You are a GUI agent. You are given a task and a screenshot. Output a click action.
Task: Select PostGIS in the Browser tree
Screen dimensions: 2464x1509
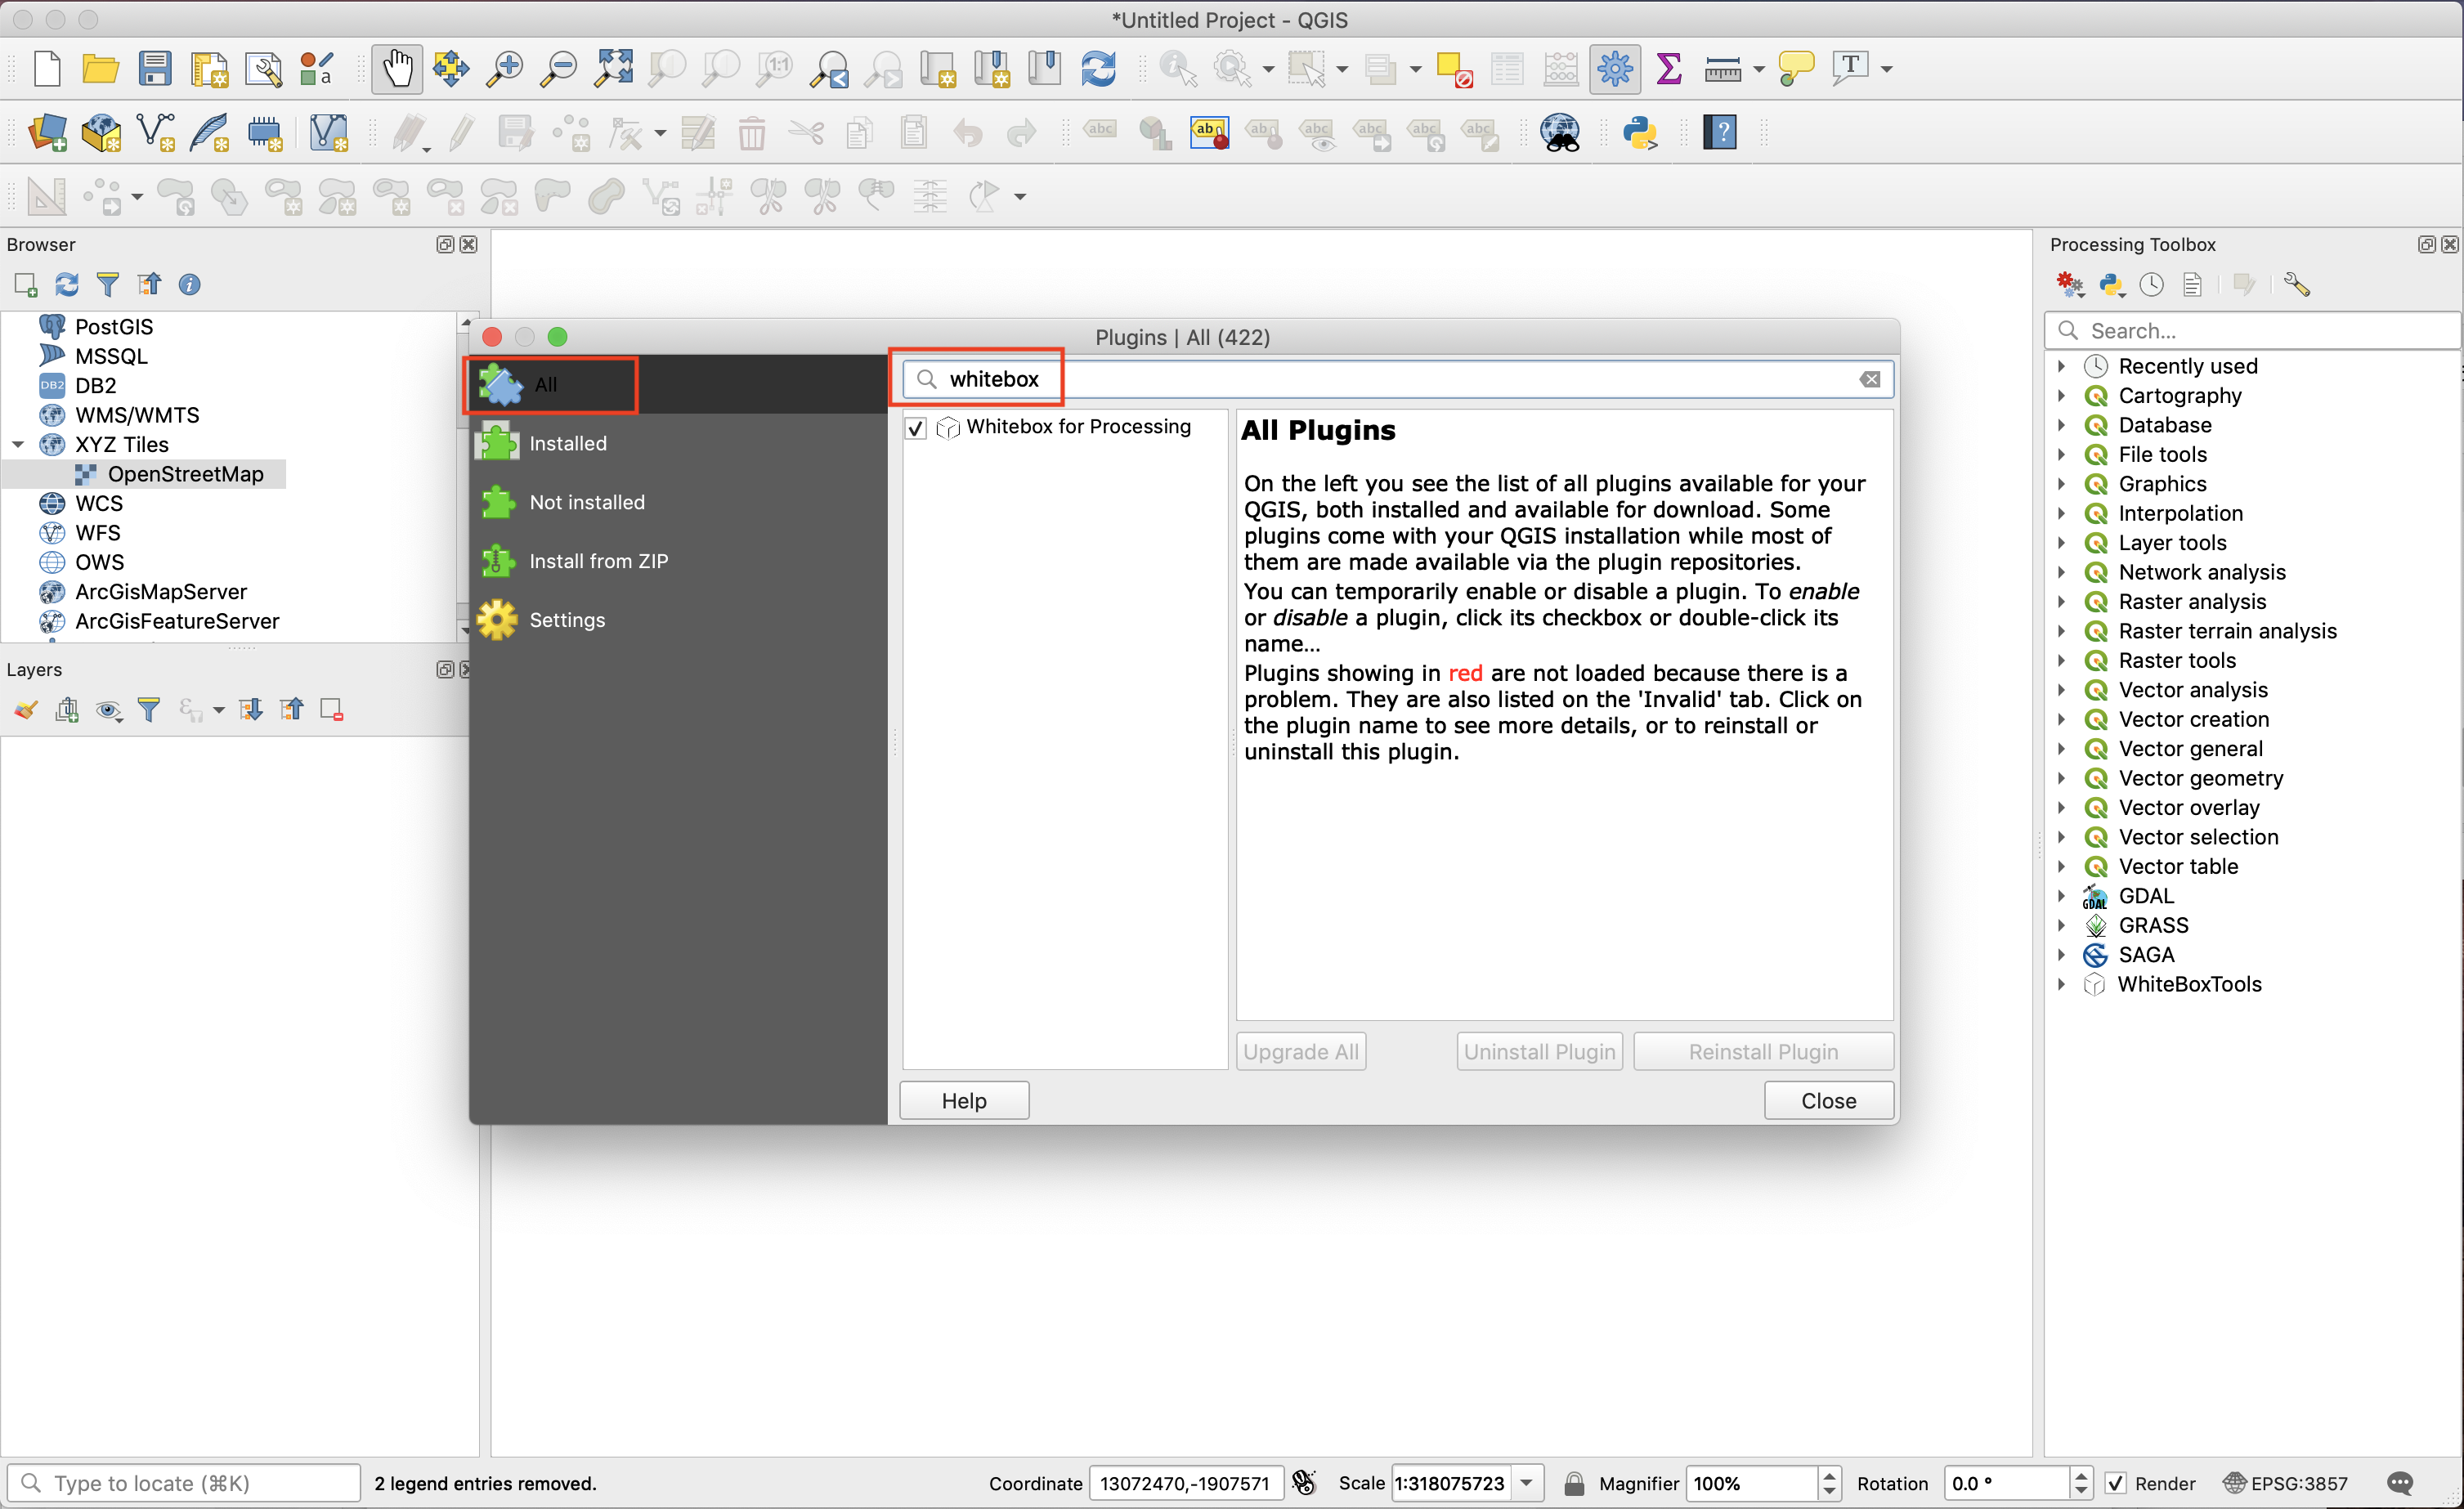pyautogui.click(x=113, y=327)
